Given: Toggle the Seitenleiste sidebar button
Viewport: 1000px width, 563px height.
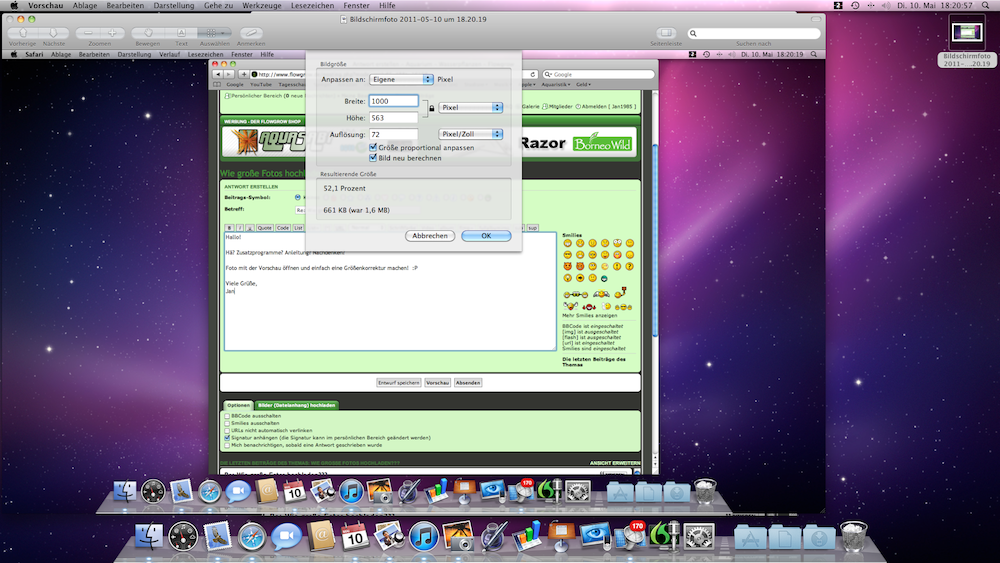Looking at the screenshot, I should [666, 33].
